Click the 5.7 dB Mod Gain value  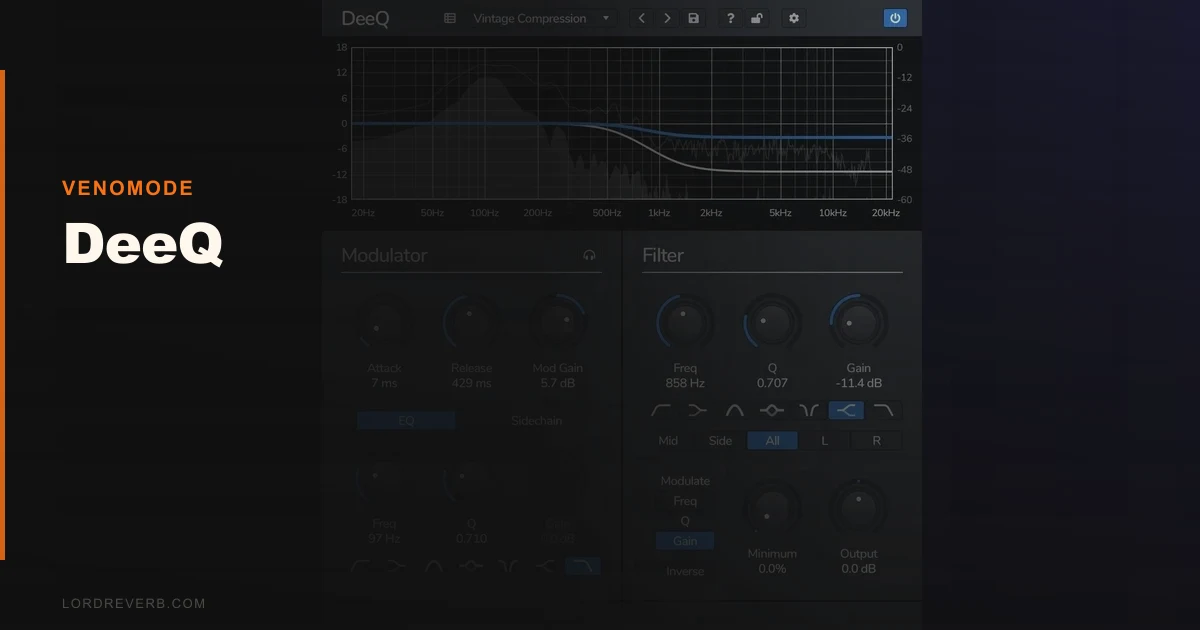(557, 383)
